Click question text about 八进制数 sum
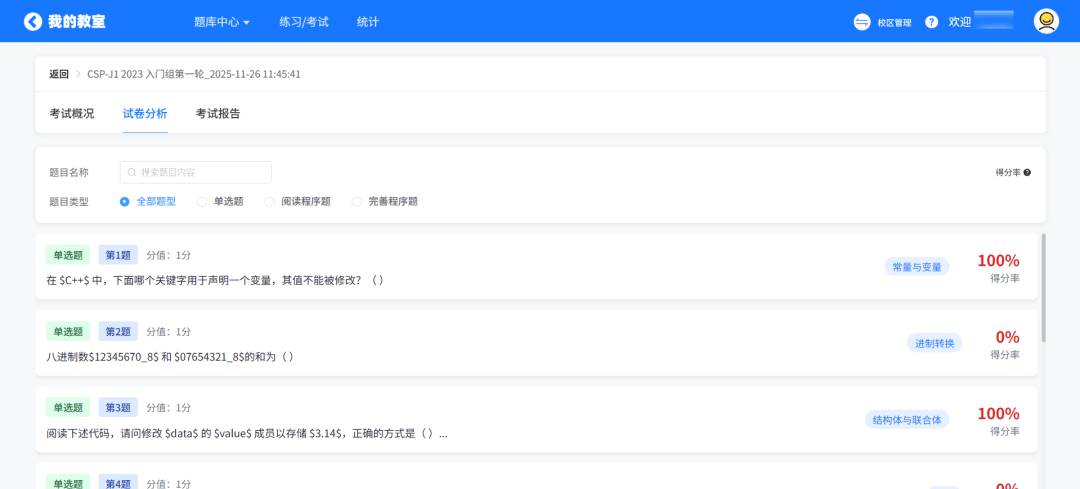Image resolution: width=1080 pixels, height=489 pixels. tap(170, 357)
